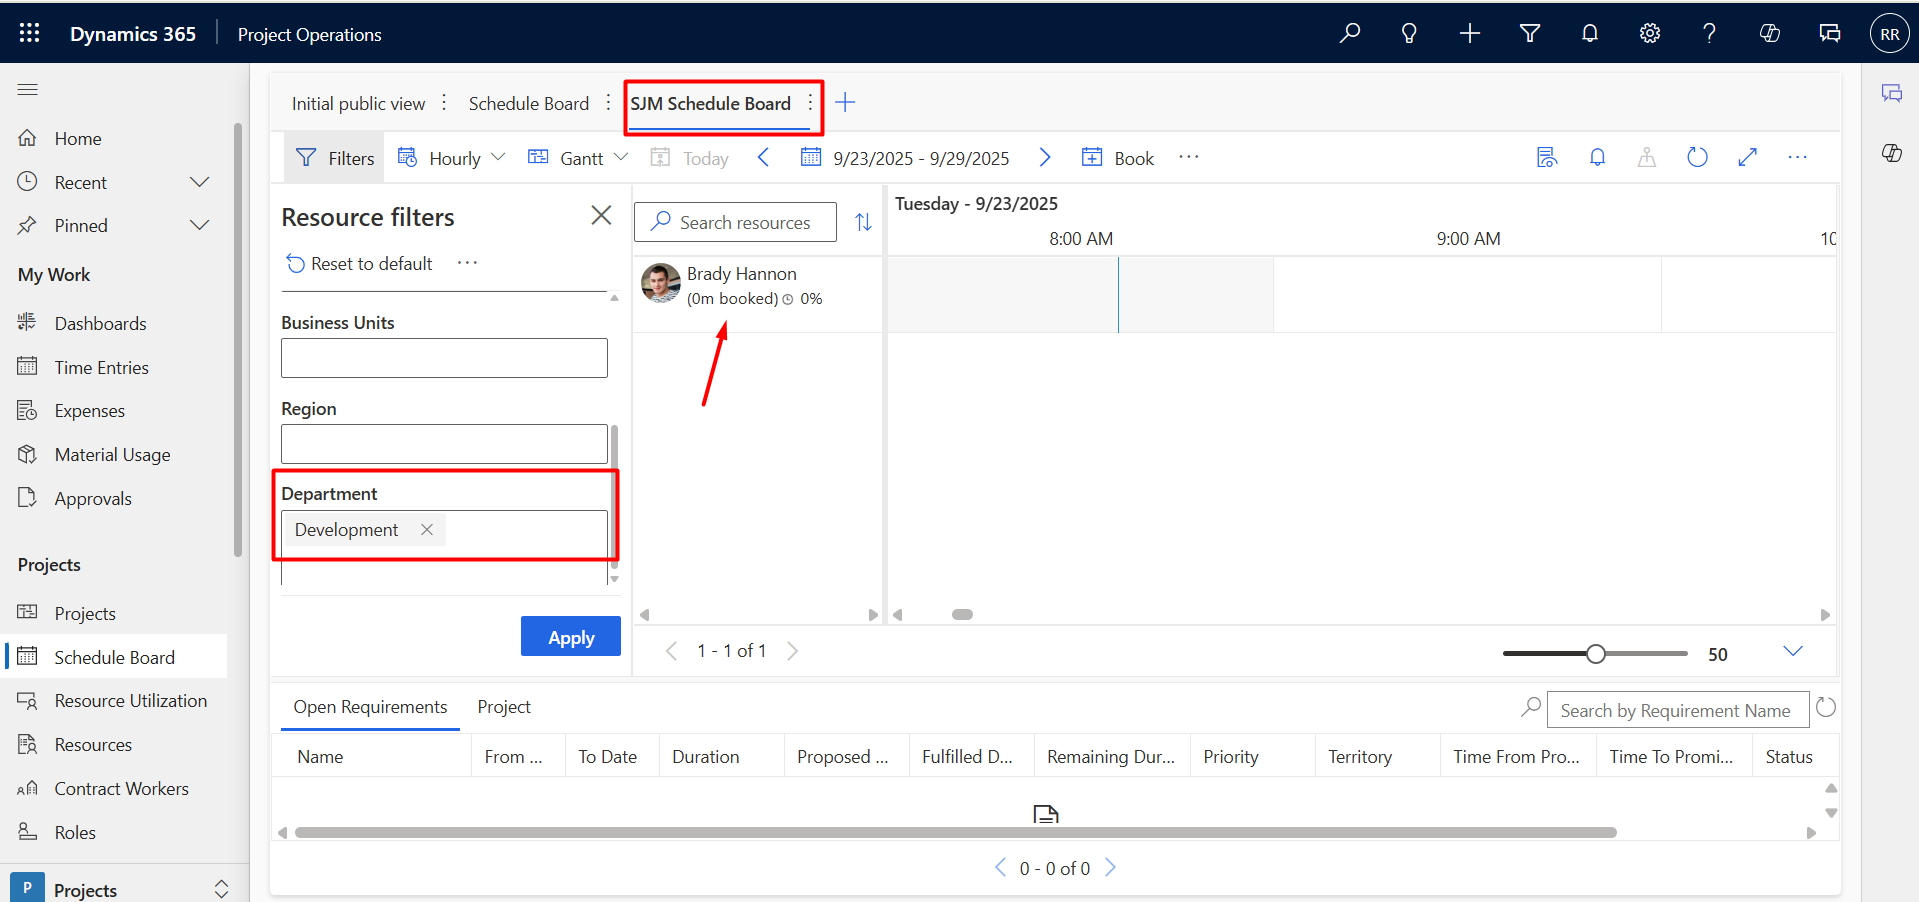The width and height of the screenshot is (1919, 902).
Task: Close the Resource filters panel
Action: 601,216
